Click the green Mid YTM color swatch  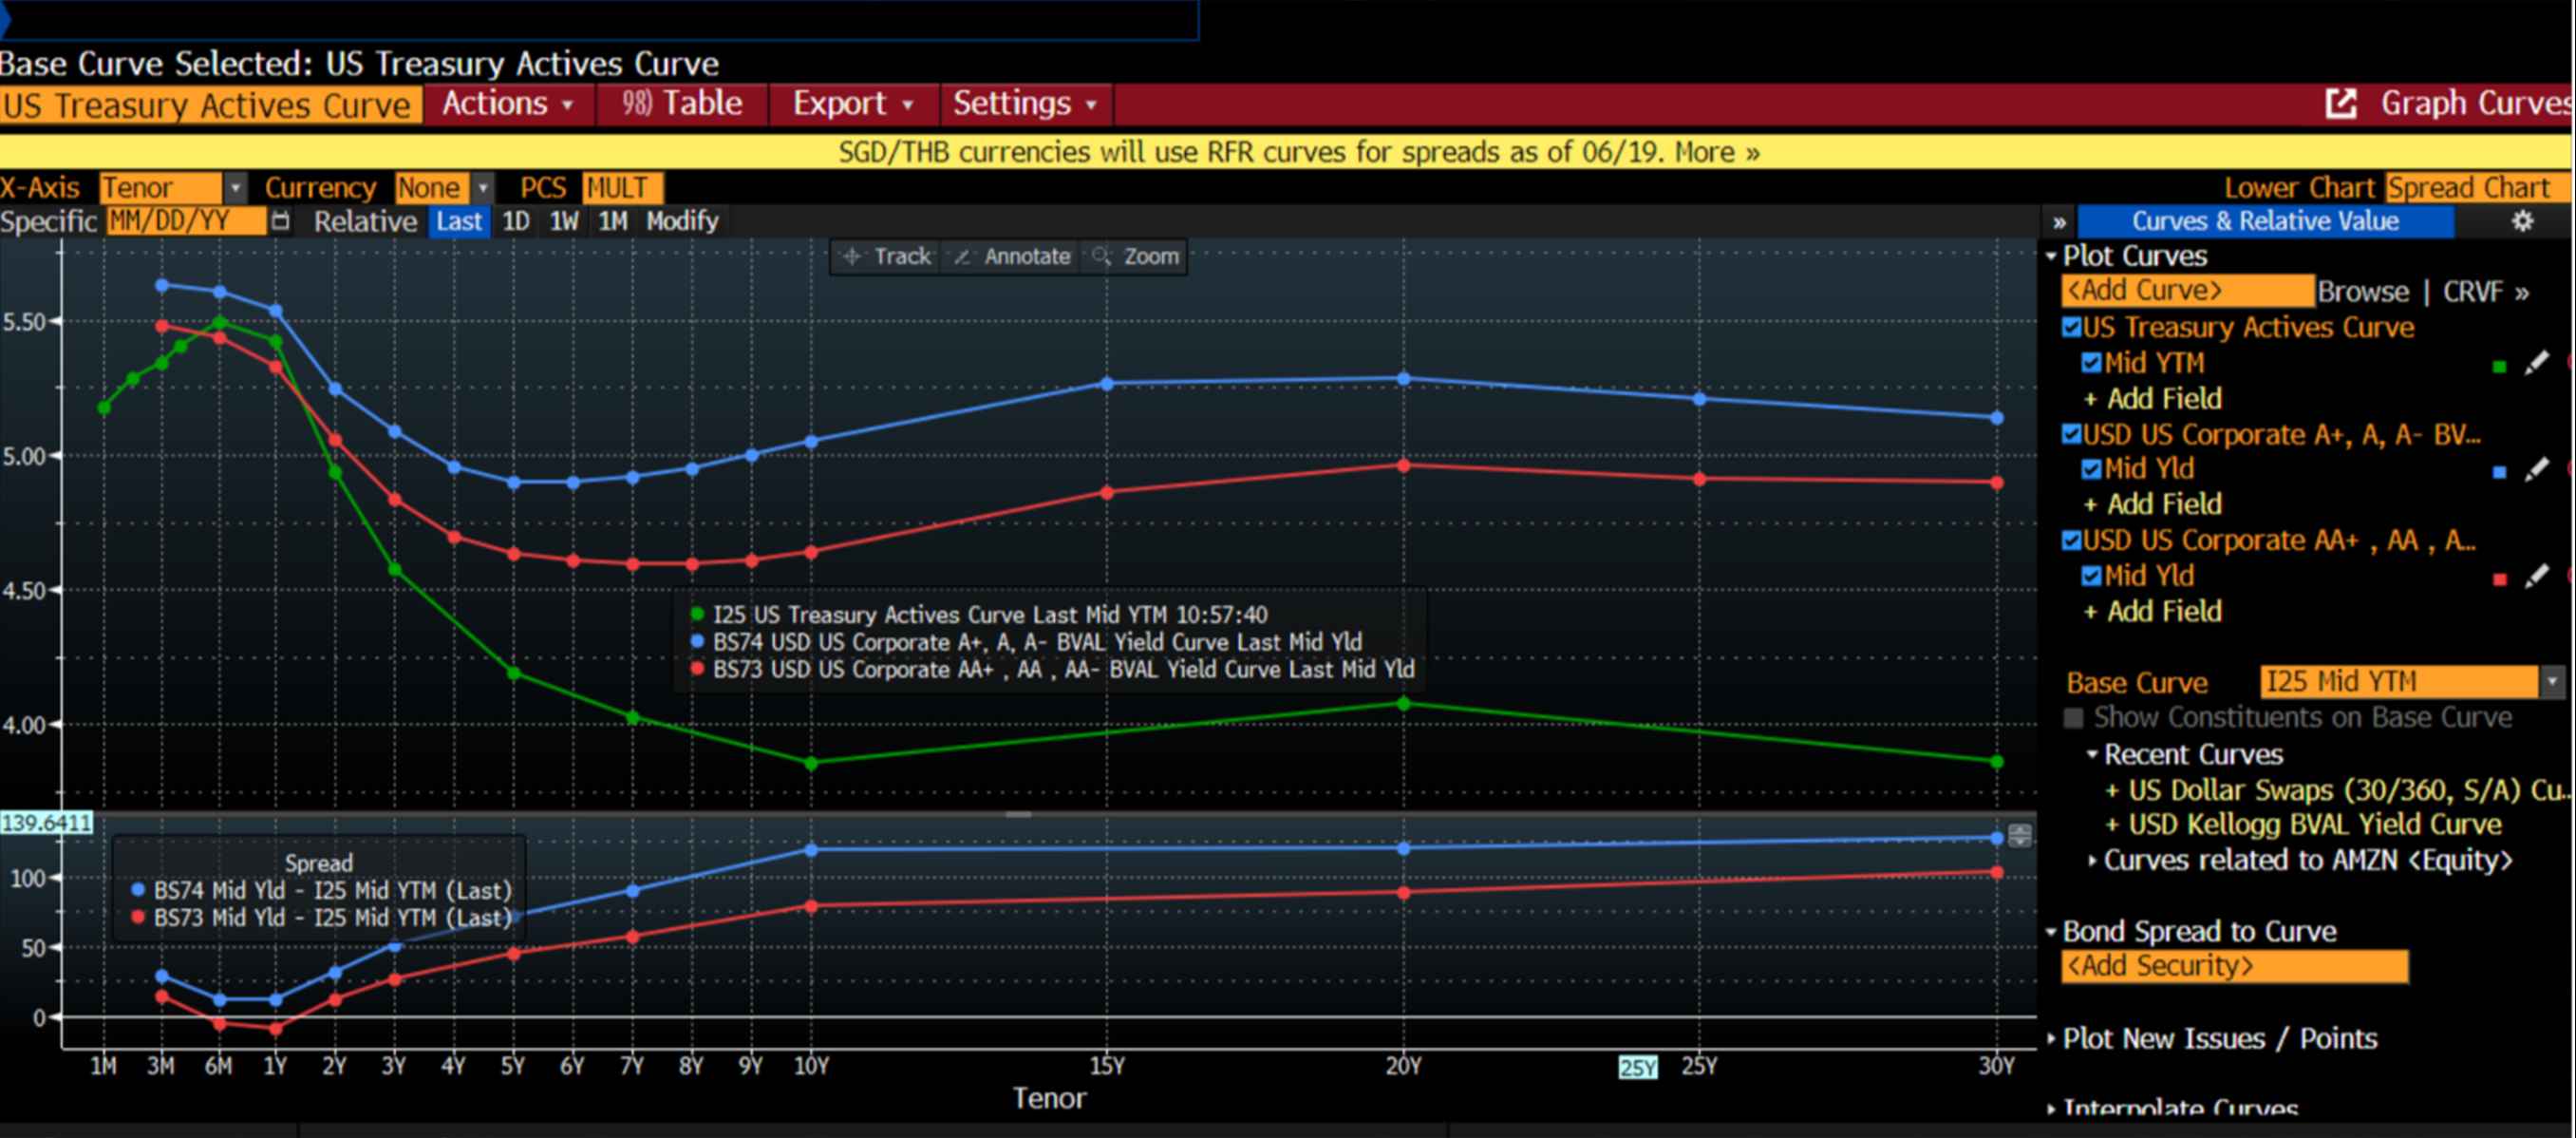click(x=2499, y=366)
